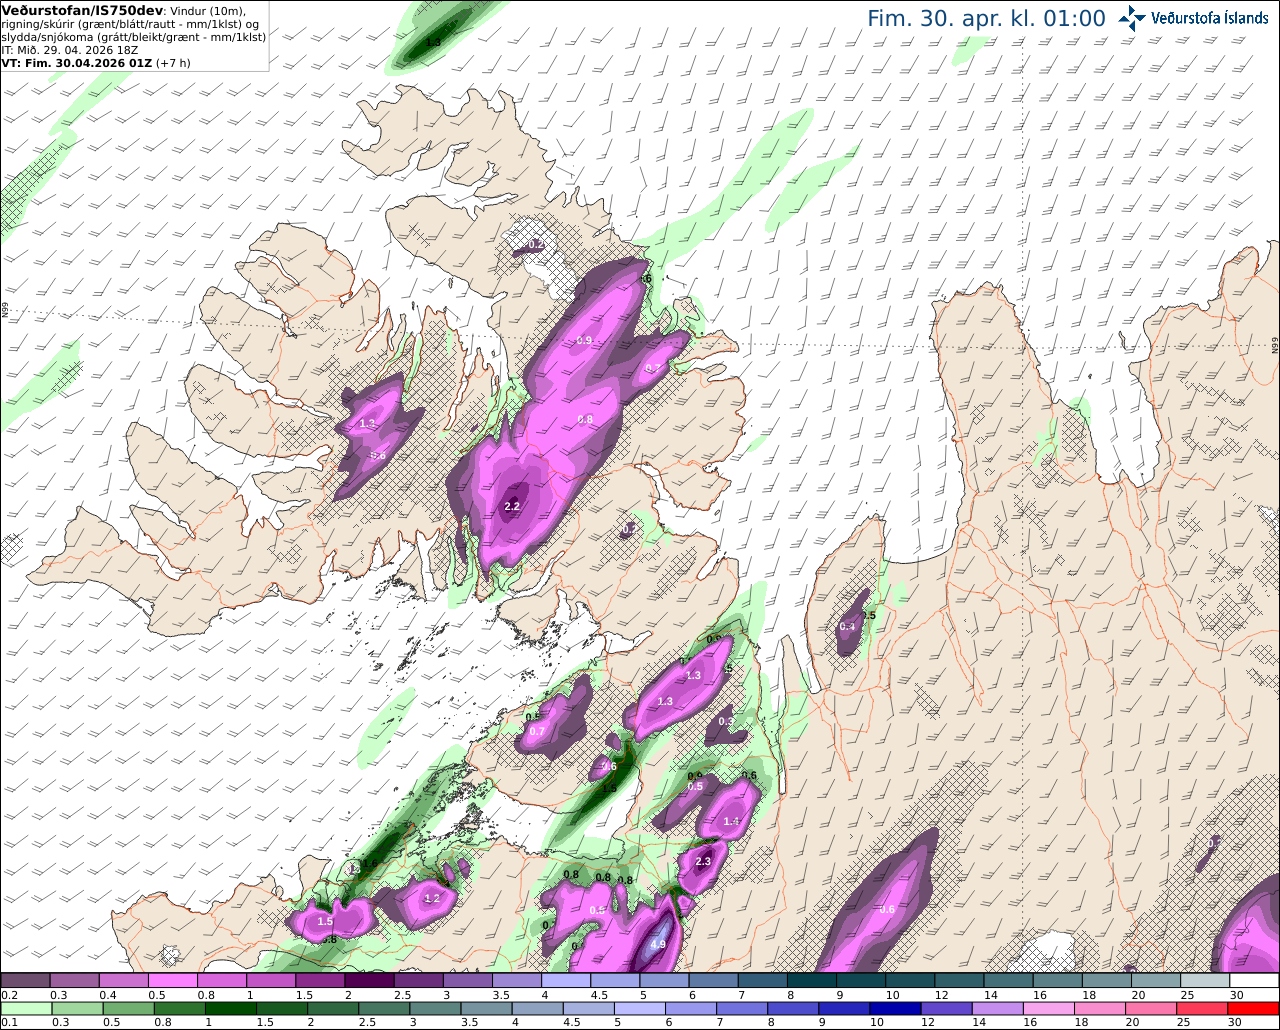Pick the bright magenta swatch labeled 0.5
1280x1030 pixels.
pos(173,981)
